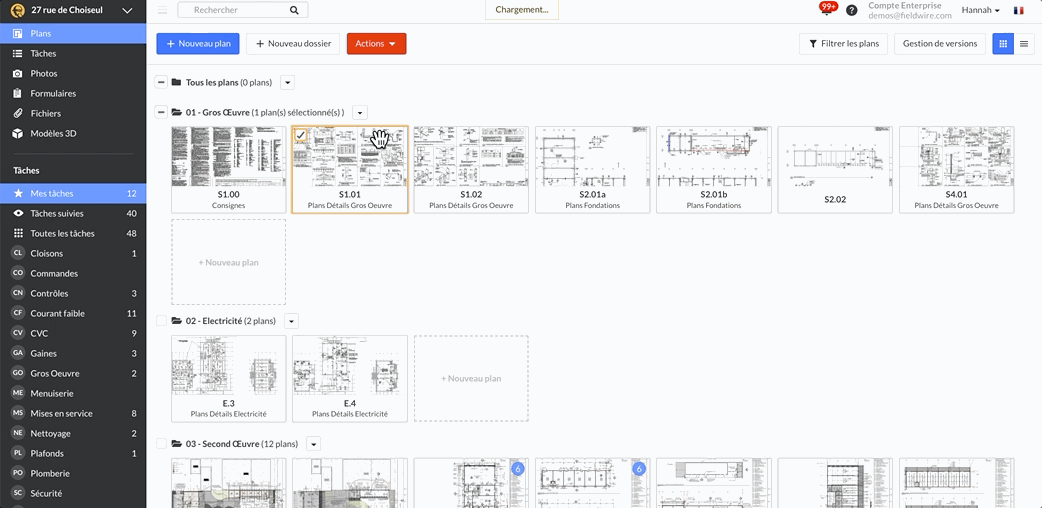Select the 03 - Second Œuvre folder checkbox
The image size is (1042, 508).
coord(161,444)
